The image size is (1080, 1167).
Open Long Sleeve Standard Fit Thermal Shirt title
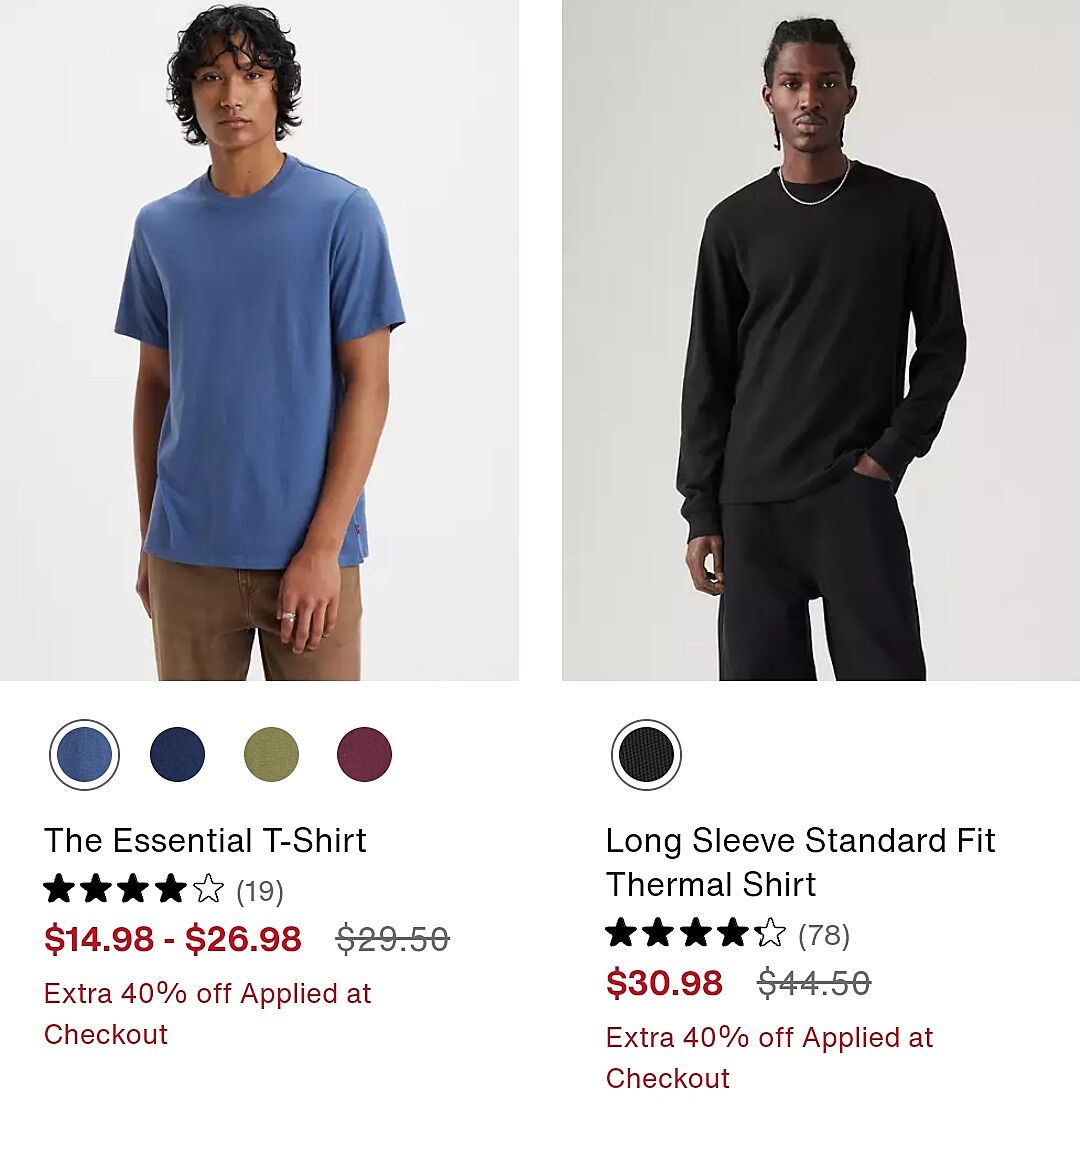(x=800, y=862)
